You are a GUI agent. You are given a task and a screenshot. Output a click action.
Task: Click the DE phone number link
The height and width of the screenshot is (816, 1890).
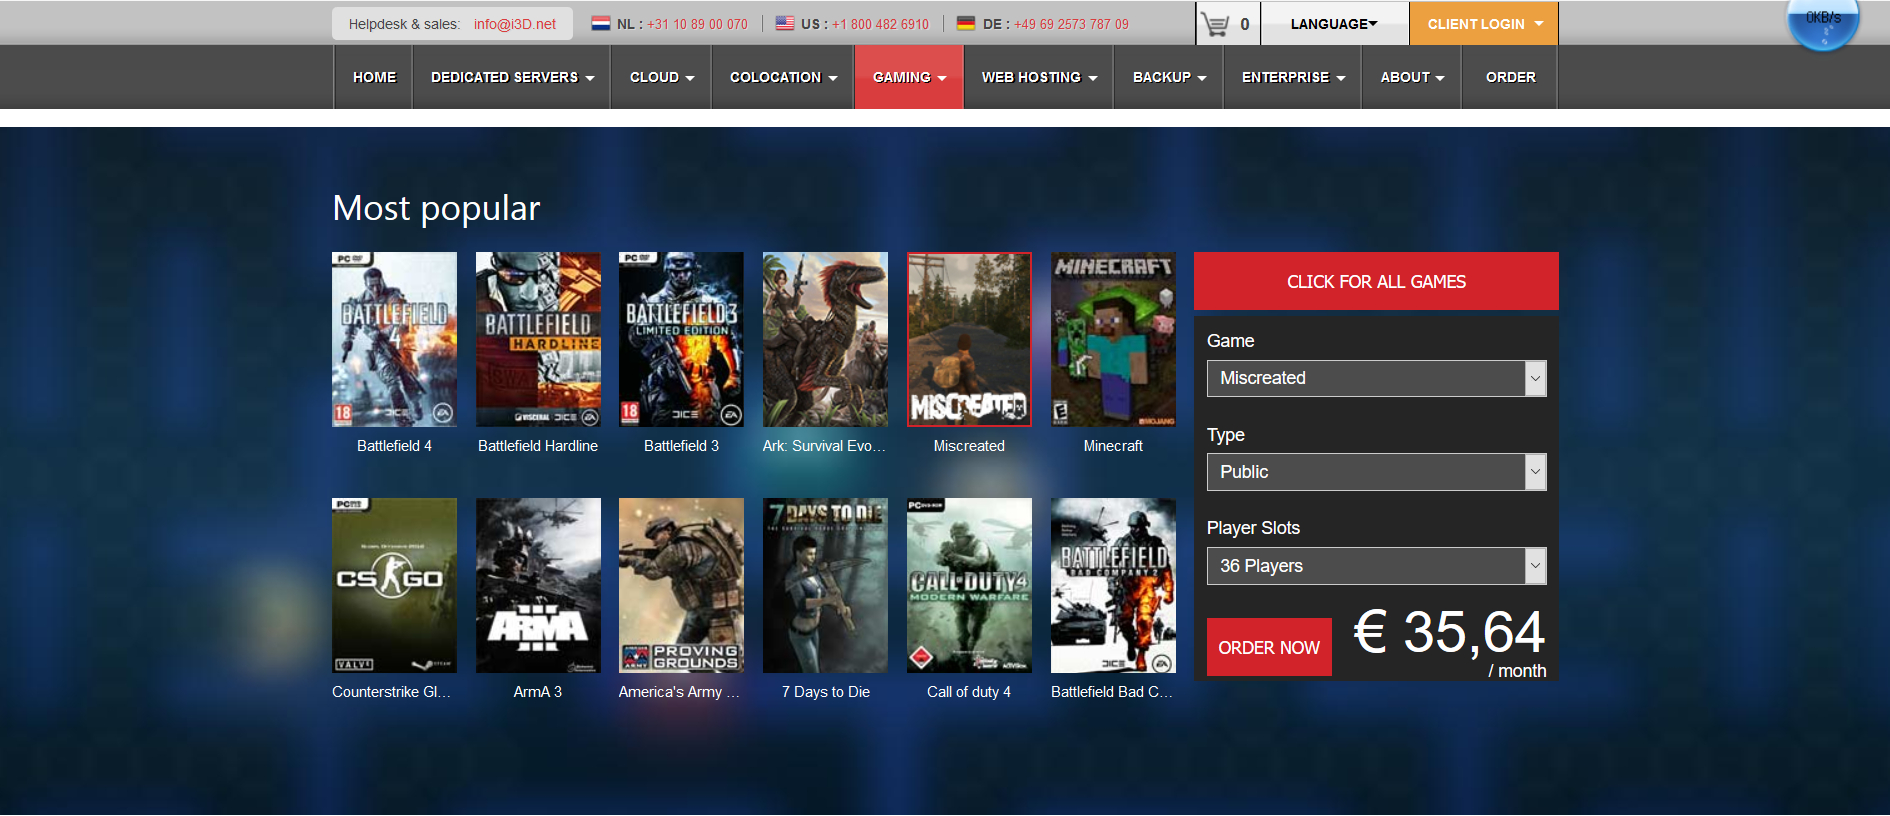click(1071, 24)
